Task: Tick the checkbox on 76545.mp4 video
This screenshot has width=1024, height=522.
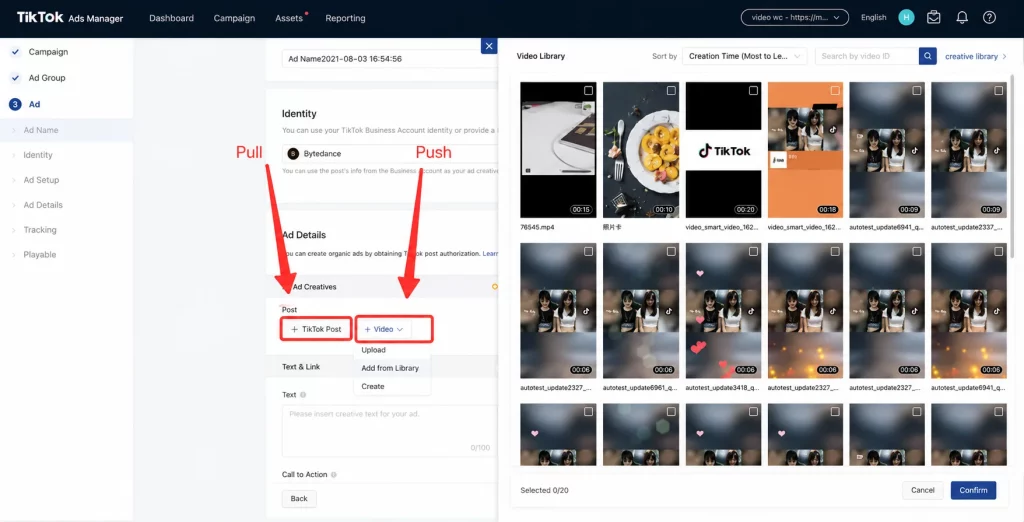Action: (588, 90)
